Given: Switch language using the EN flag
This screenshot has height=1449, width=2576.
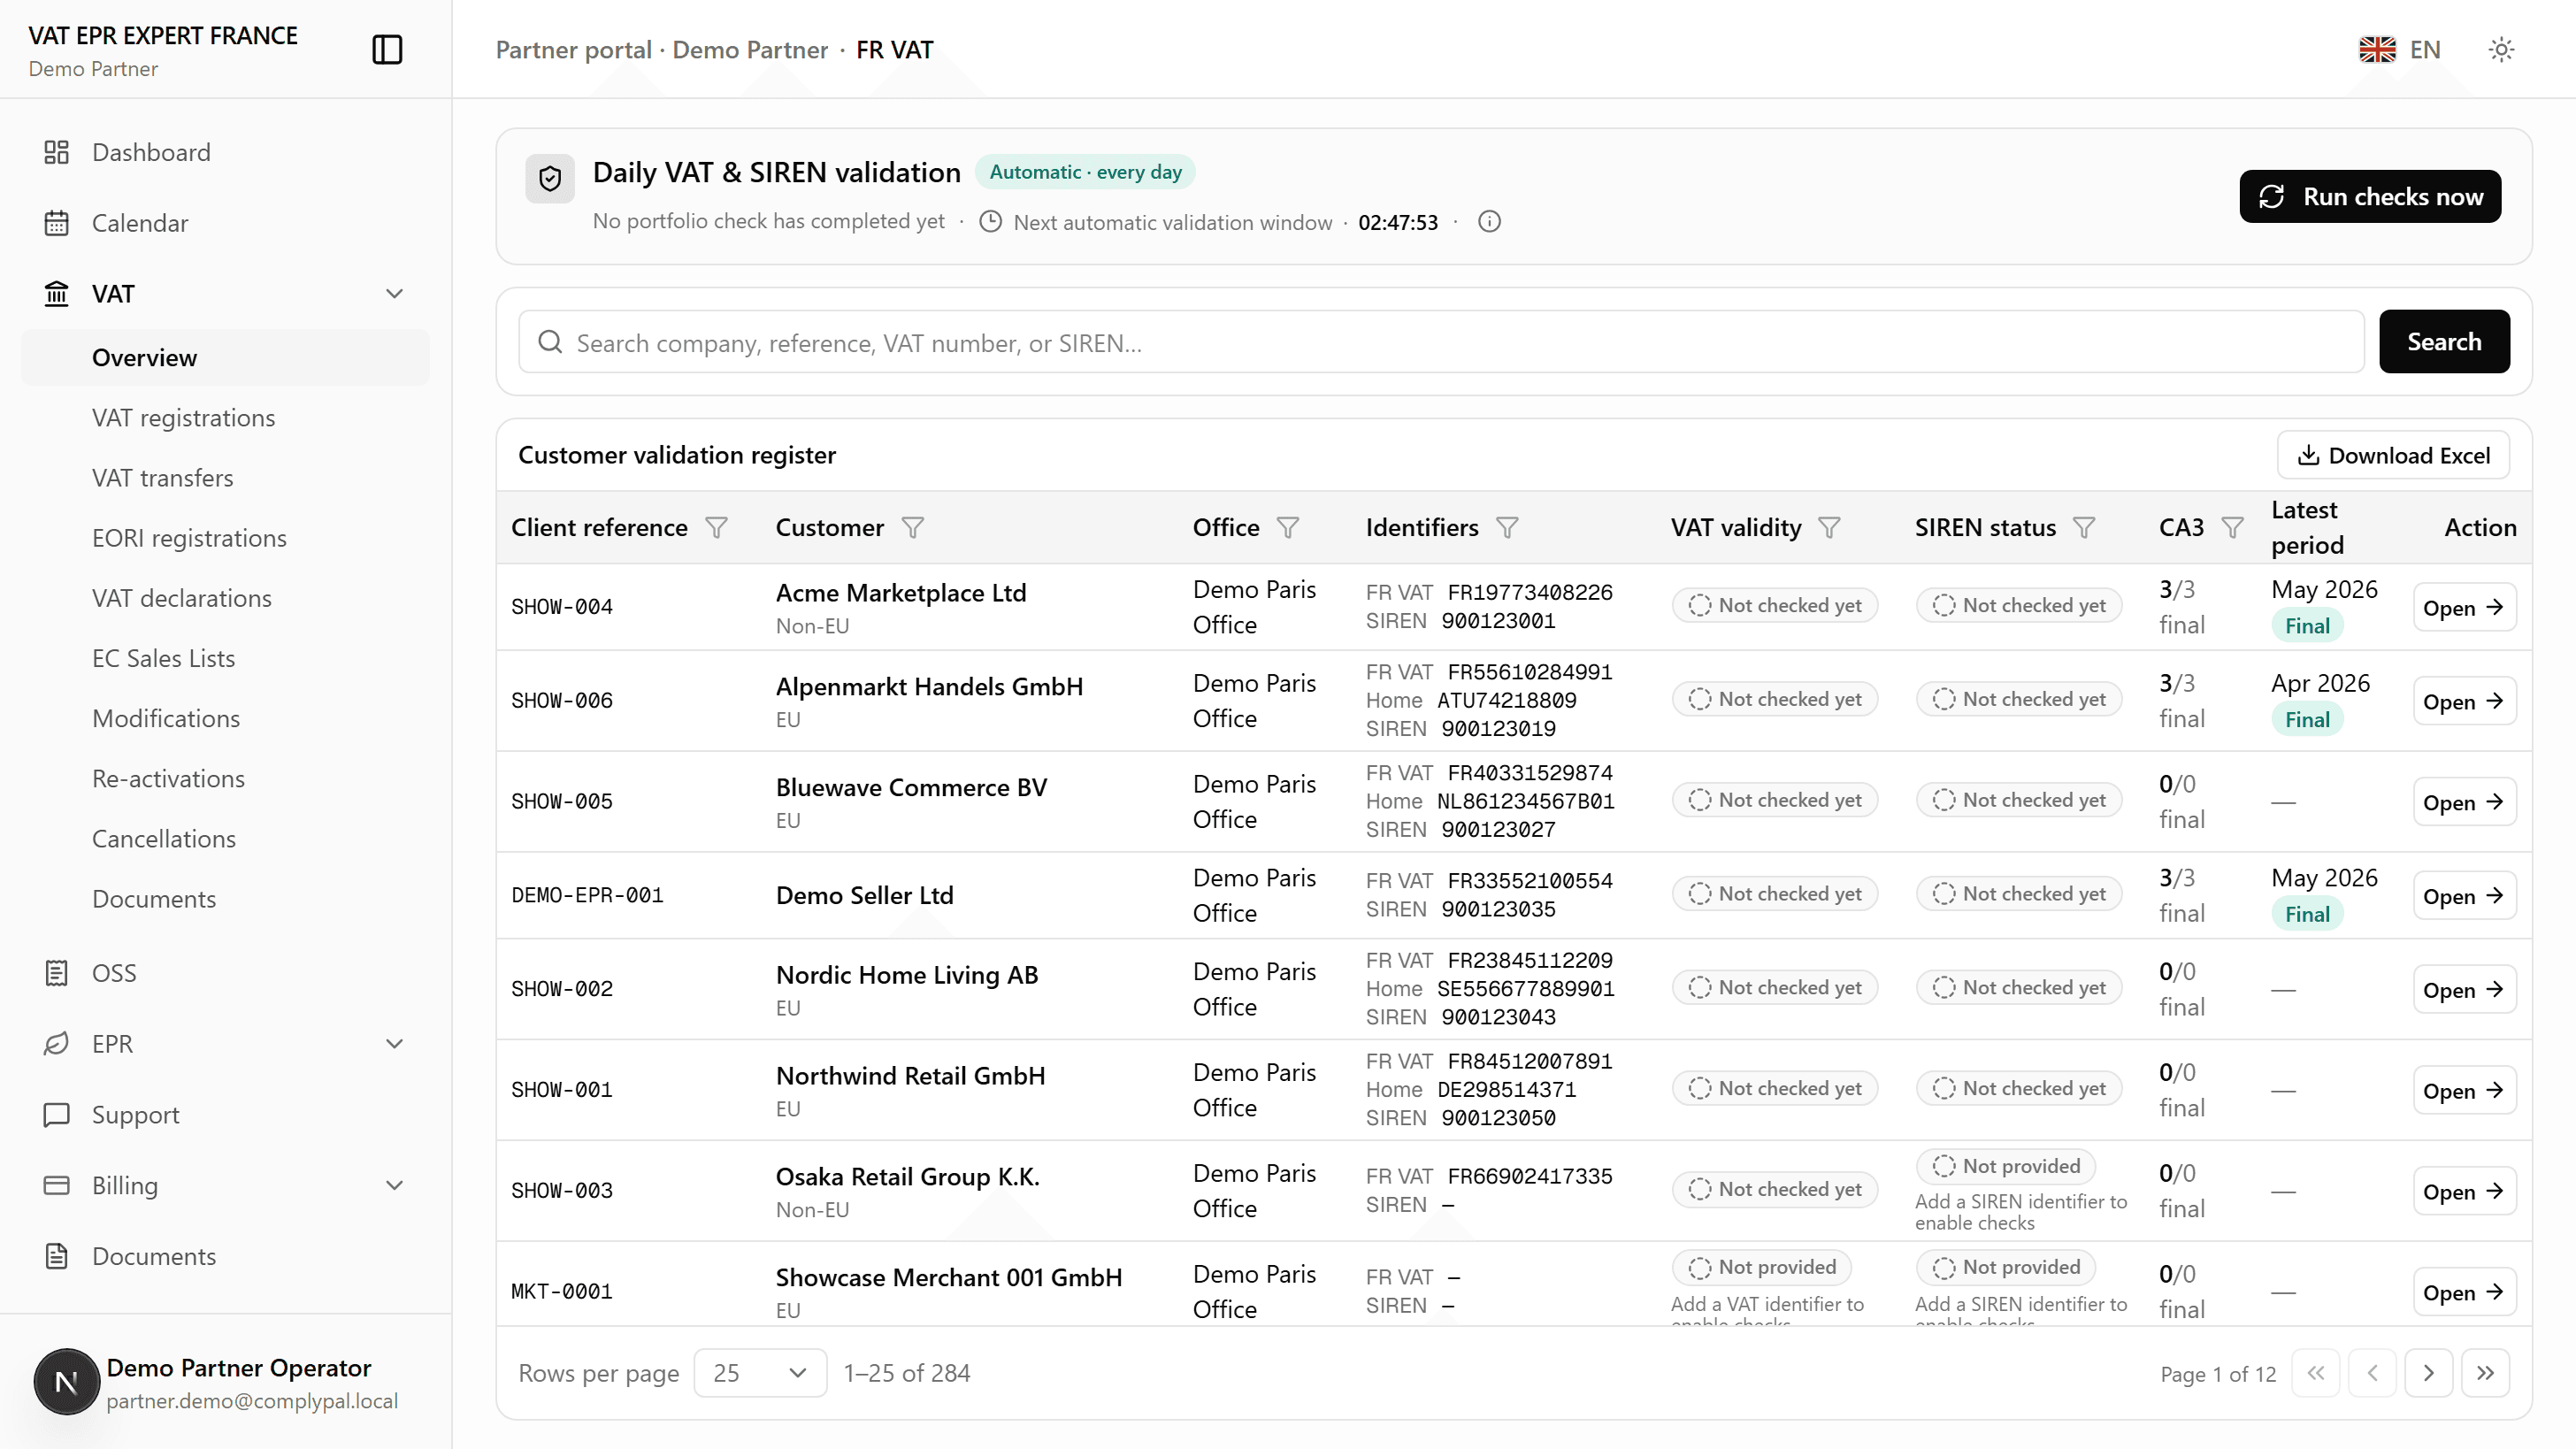Looking at the screenshot, I should (2399, 49).
